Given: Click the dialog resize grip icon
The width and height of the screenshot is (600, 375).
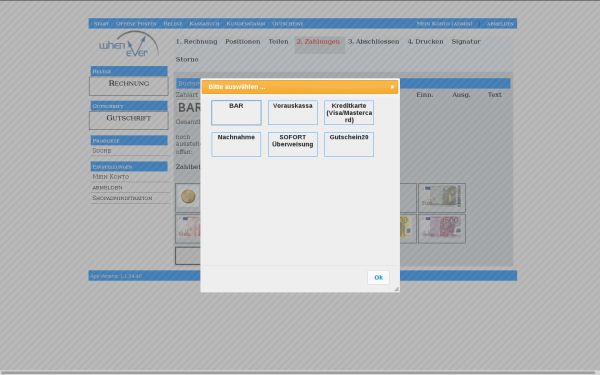Looking at the screenshot, I should 396,289.
